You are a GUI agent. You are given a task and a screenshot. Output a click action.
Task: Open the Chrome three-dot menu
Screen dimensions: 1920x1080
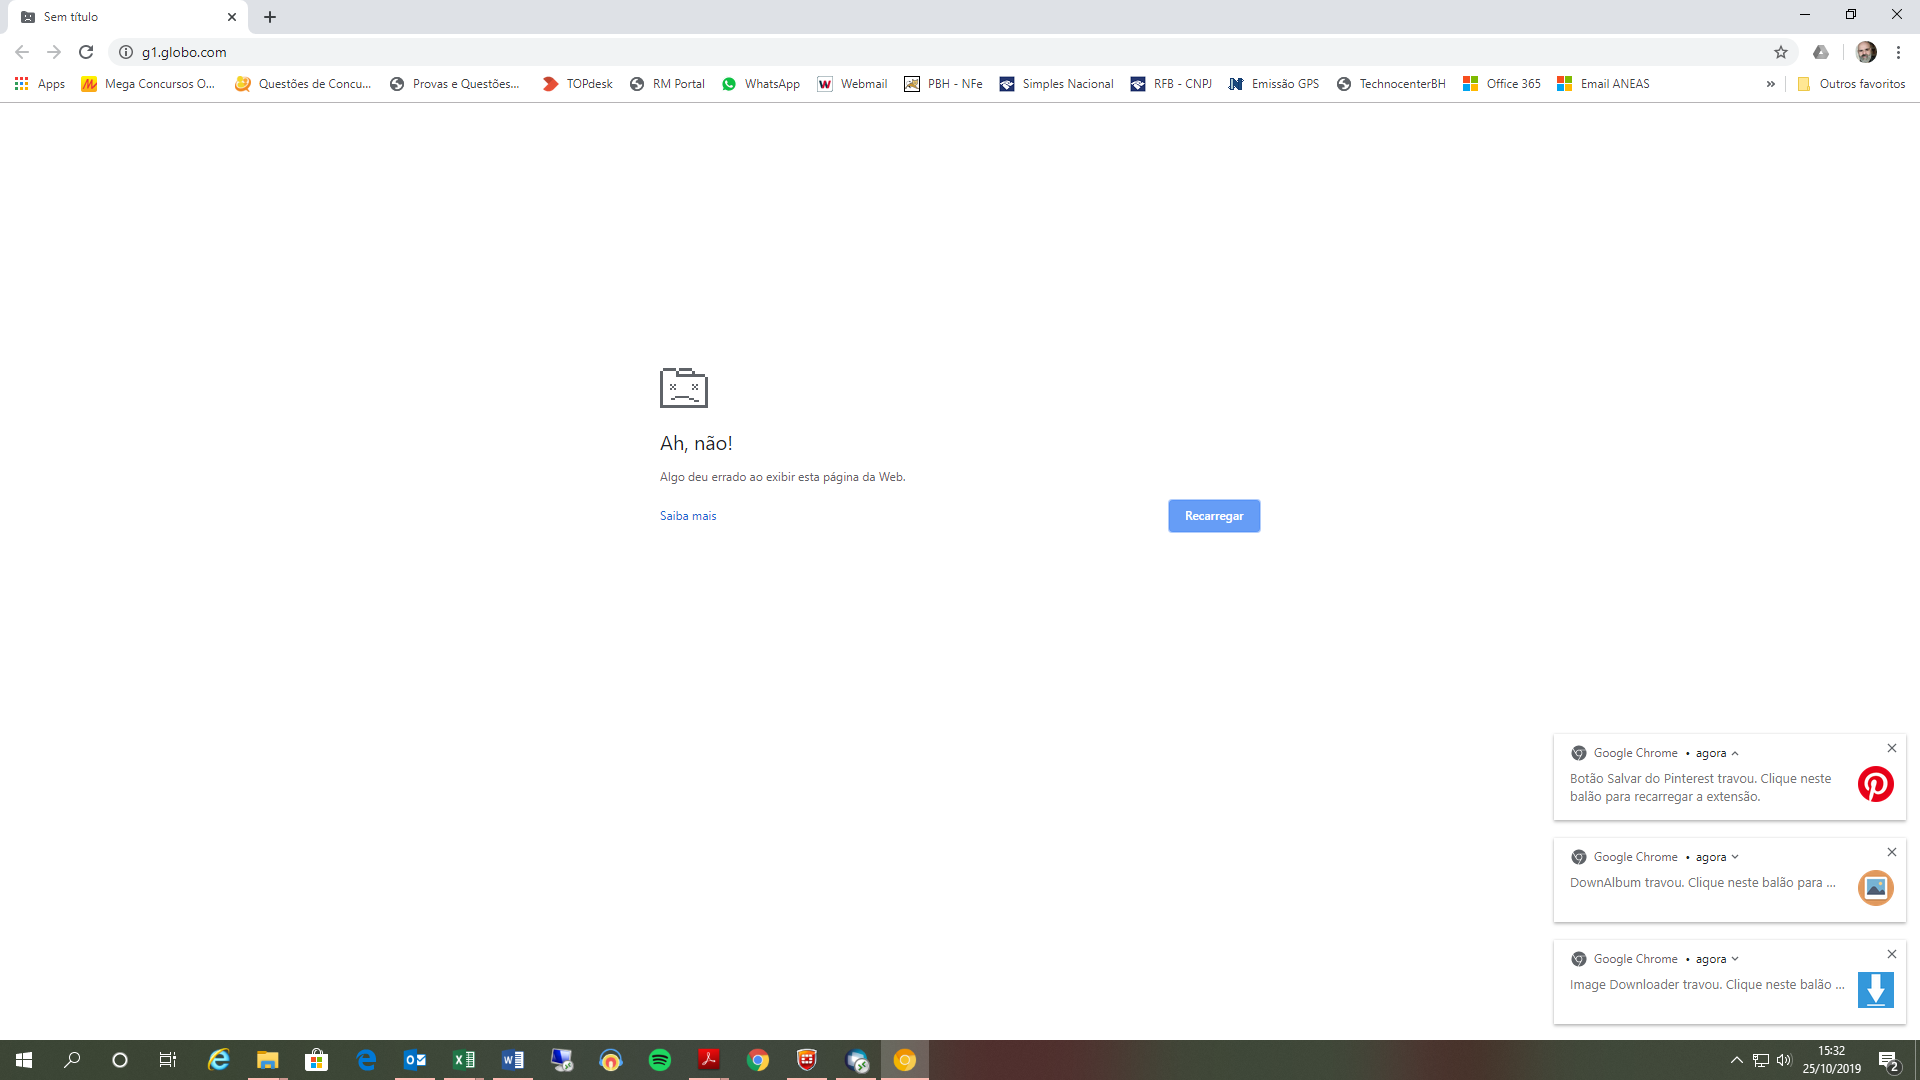(x=1897, y=52)
